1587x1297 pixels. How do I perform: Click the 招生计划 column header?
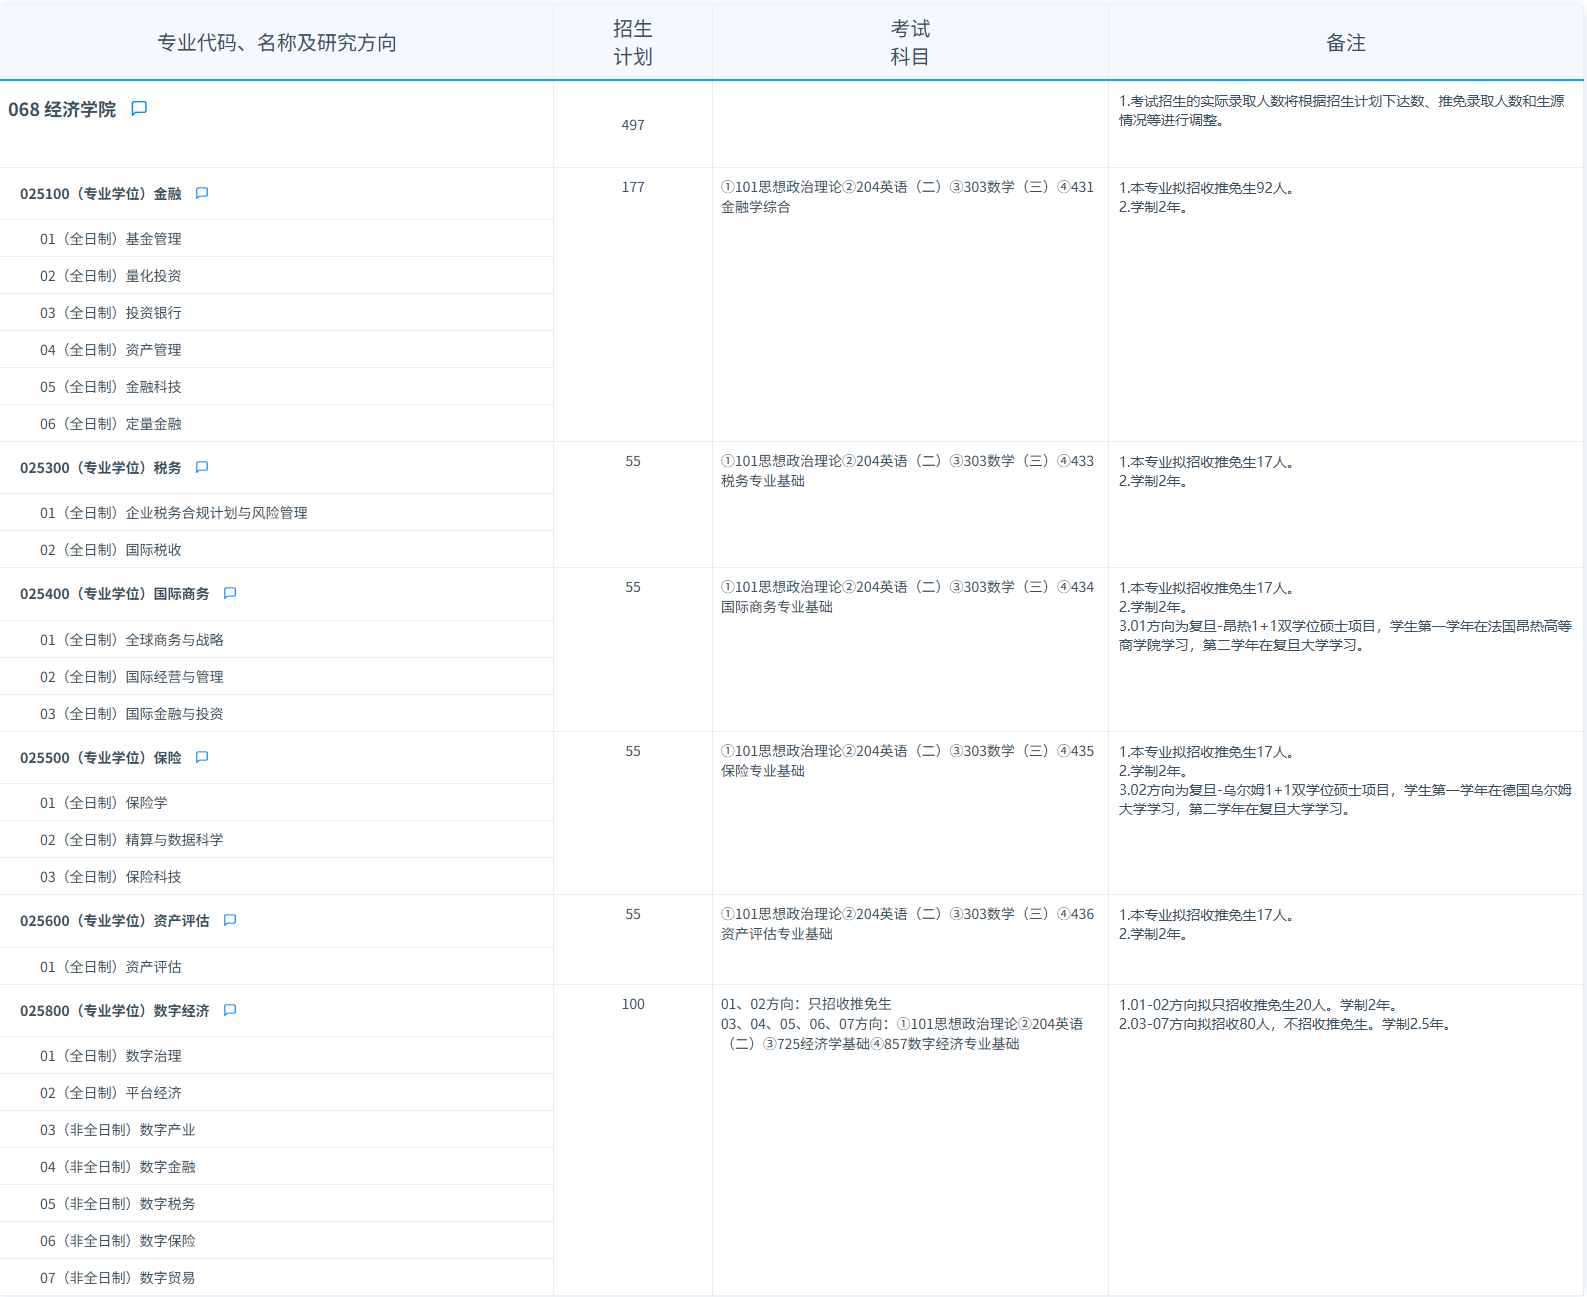[632, 43]
